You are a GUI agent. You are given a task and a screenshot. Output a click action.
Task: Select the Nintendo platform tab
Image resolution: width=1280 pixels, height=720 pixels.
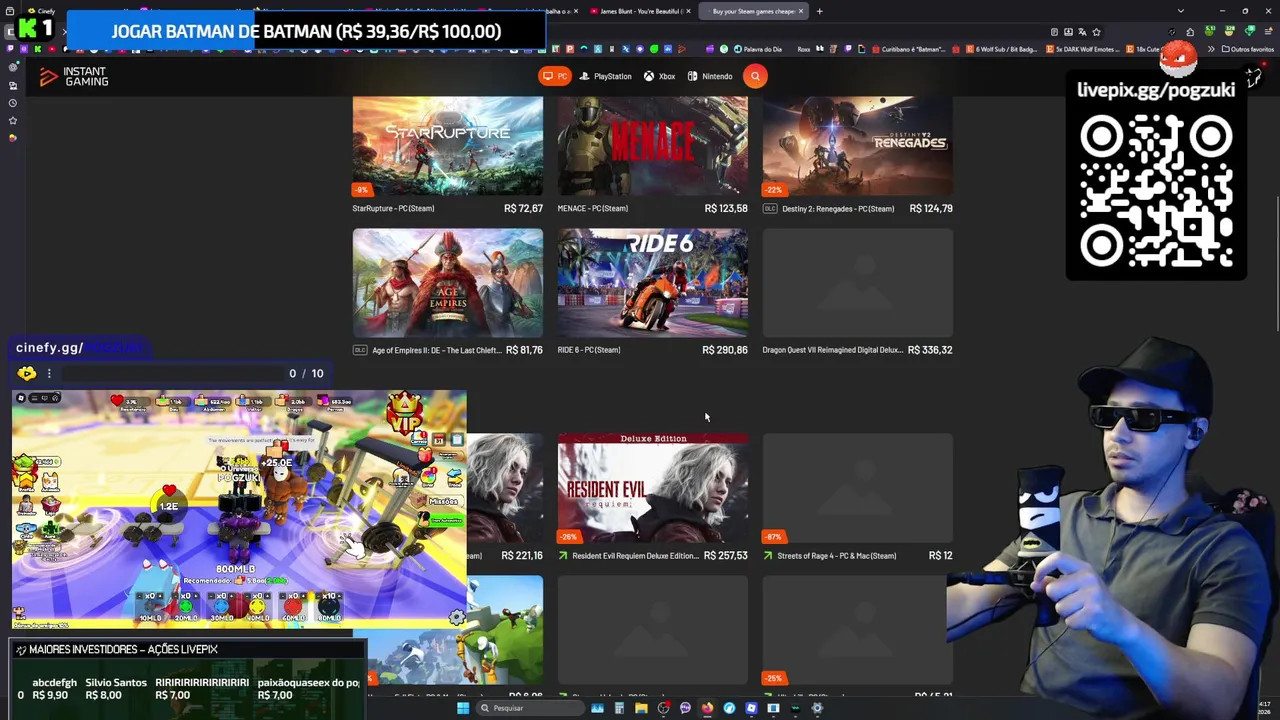click(x=710, y=76)
